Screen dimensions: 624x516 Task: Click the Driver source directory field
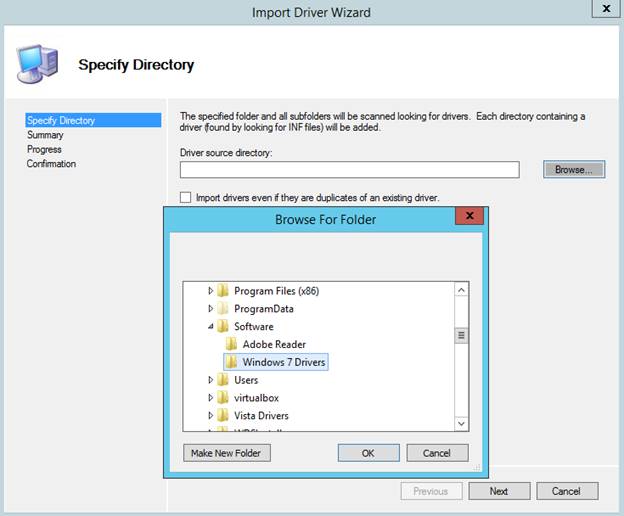tap(349, 170)
